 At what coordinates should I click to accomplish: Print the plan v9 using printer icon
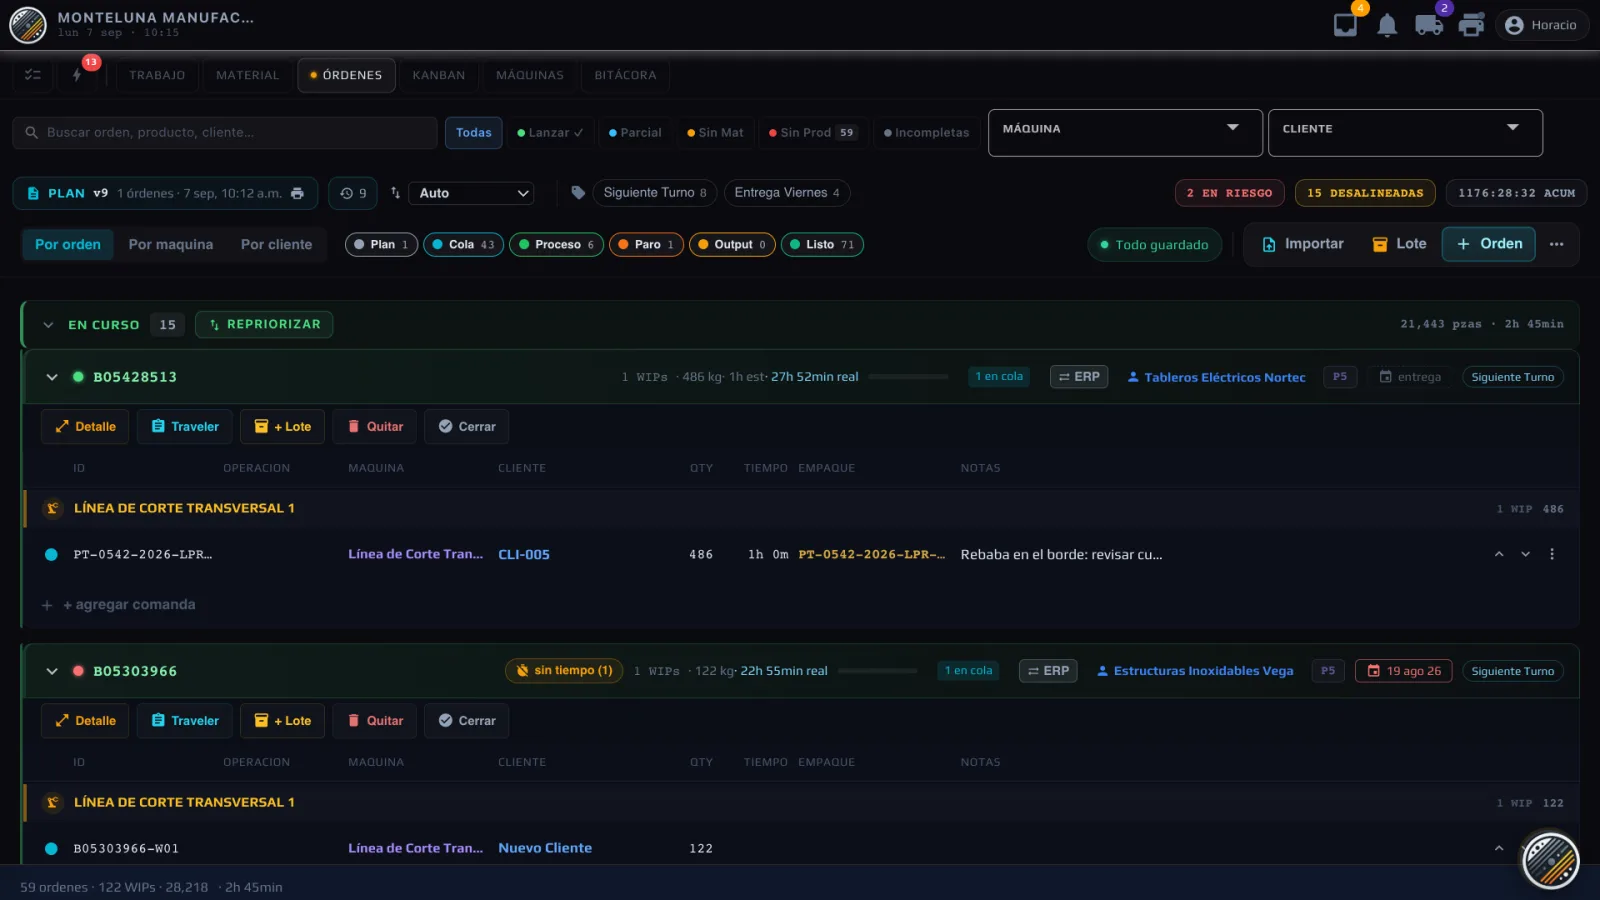(x=297, y=193)
